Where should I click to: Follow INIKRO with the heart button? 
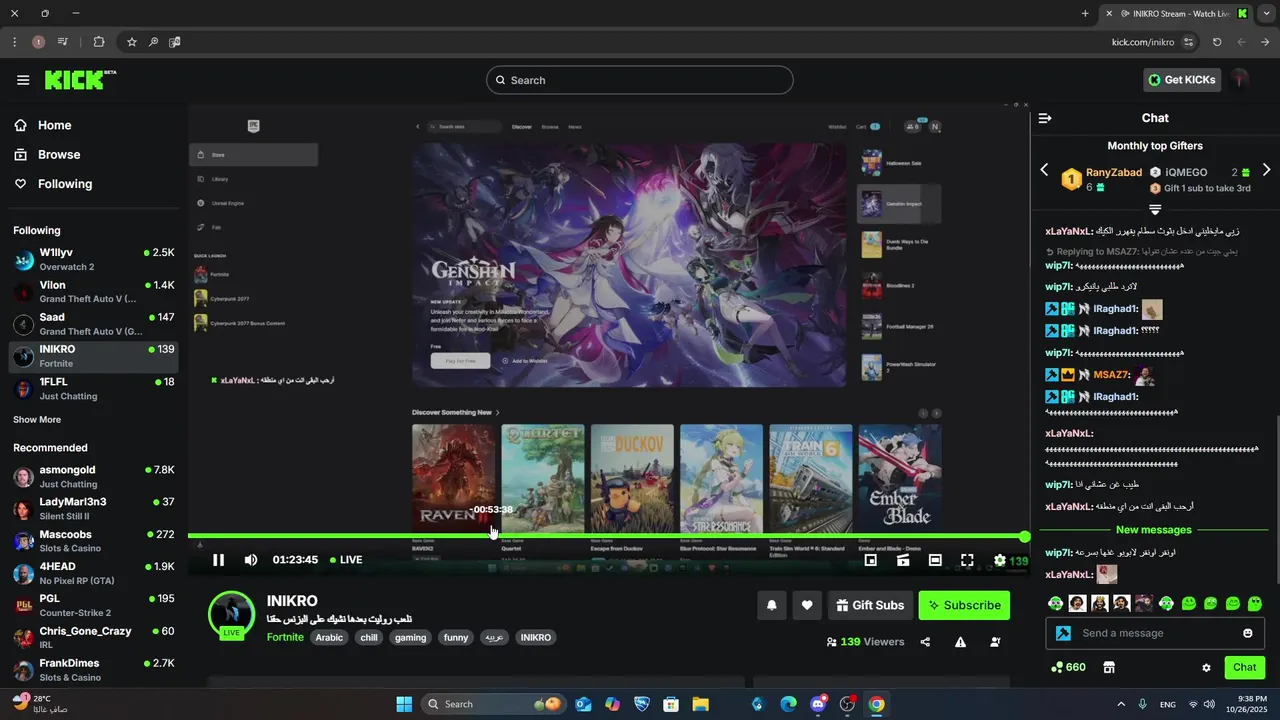tap(807, 605)
